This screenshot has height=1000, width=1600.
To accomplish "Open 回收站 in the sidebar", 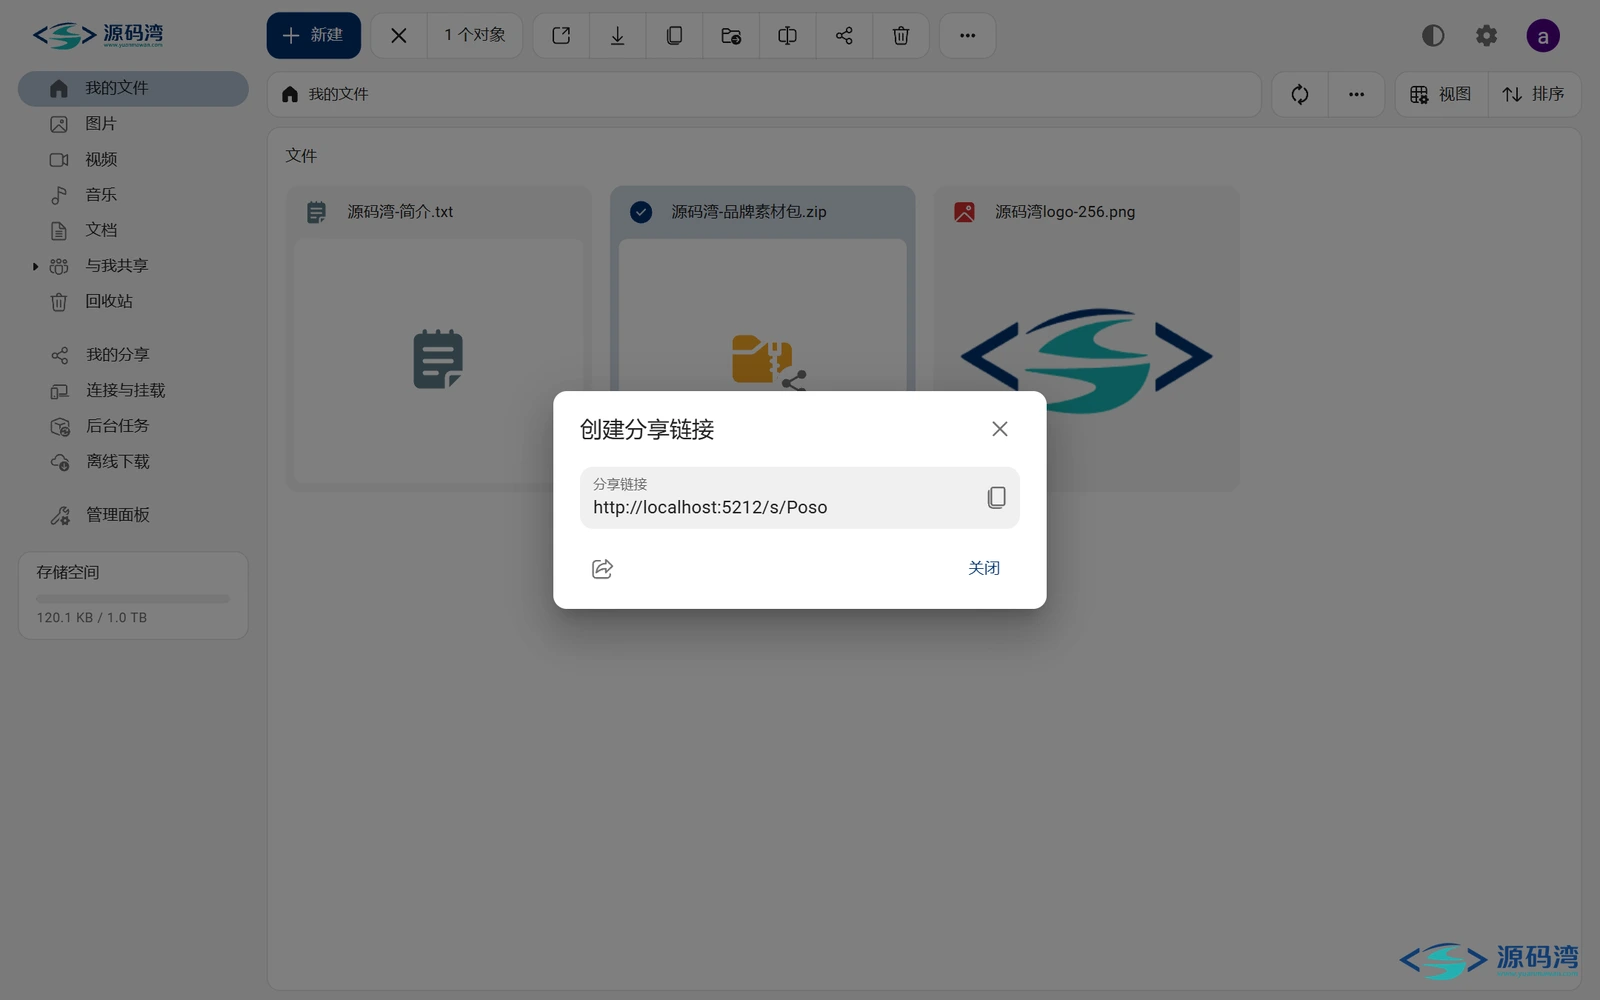I will [x=133, y=301].
